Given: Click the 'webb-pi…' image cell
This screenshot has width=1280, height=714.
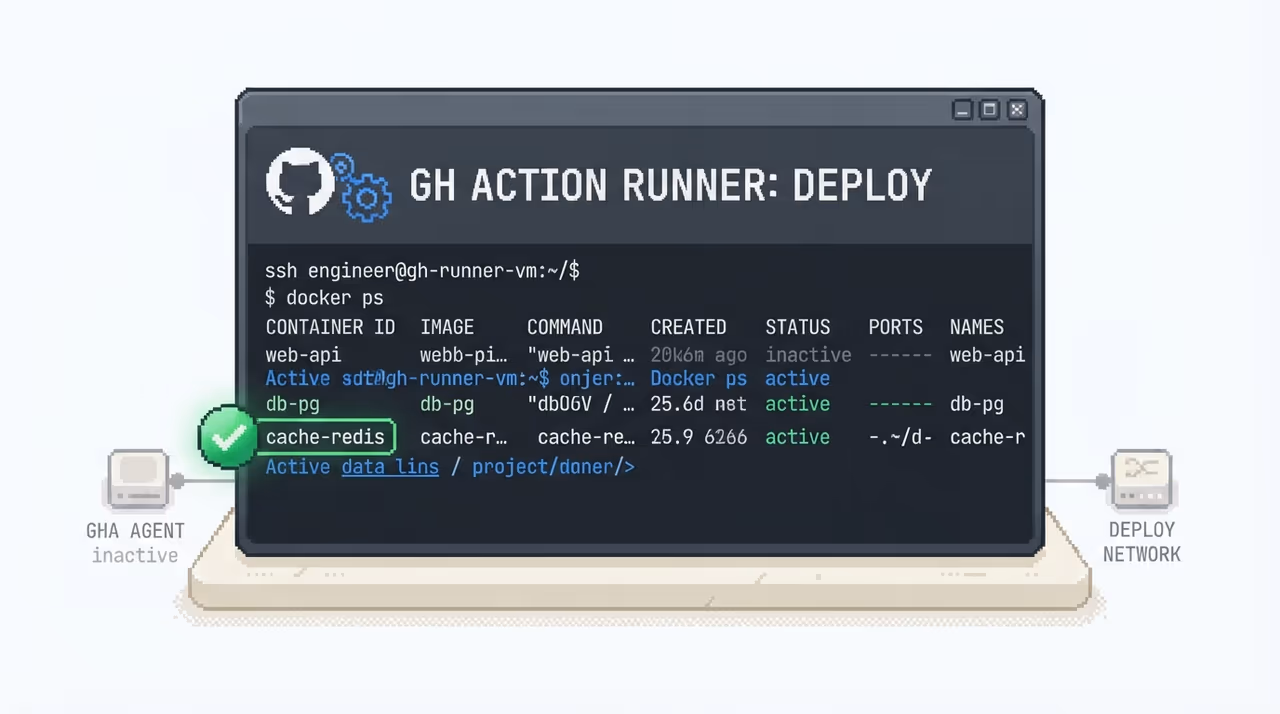Looking at the screenshot, I should coord(463,355).
